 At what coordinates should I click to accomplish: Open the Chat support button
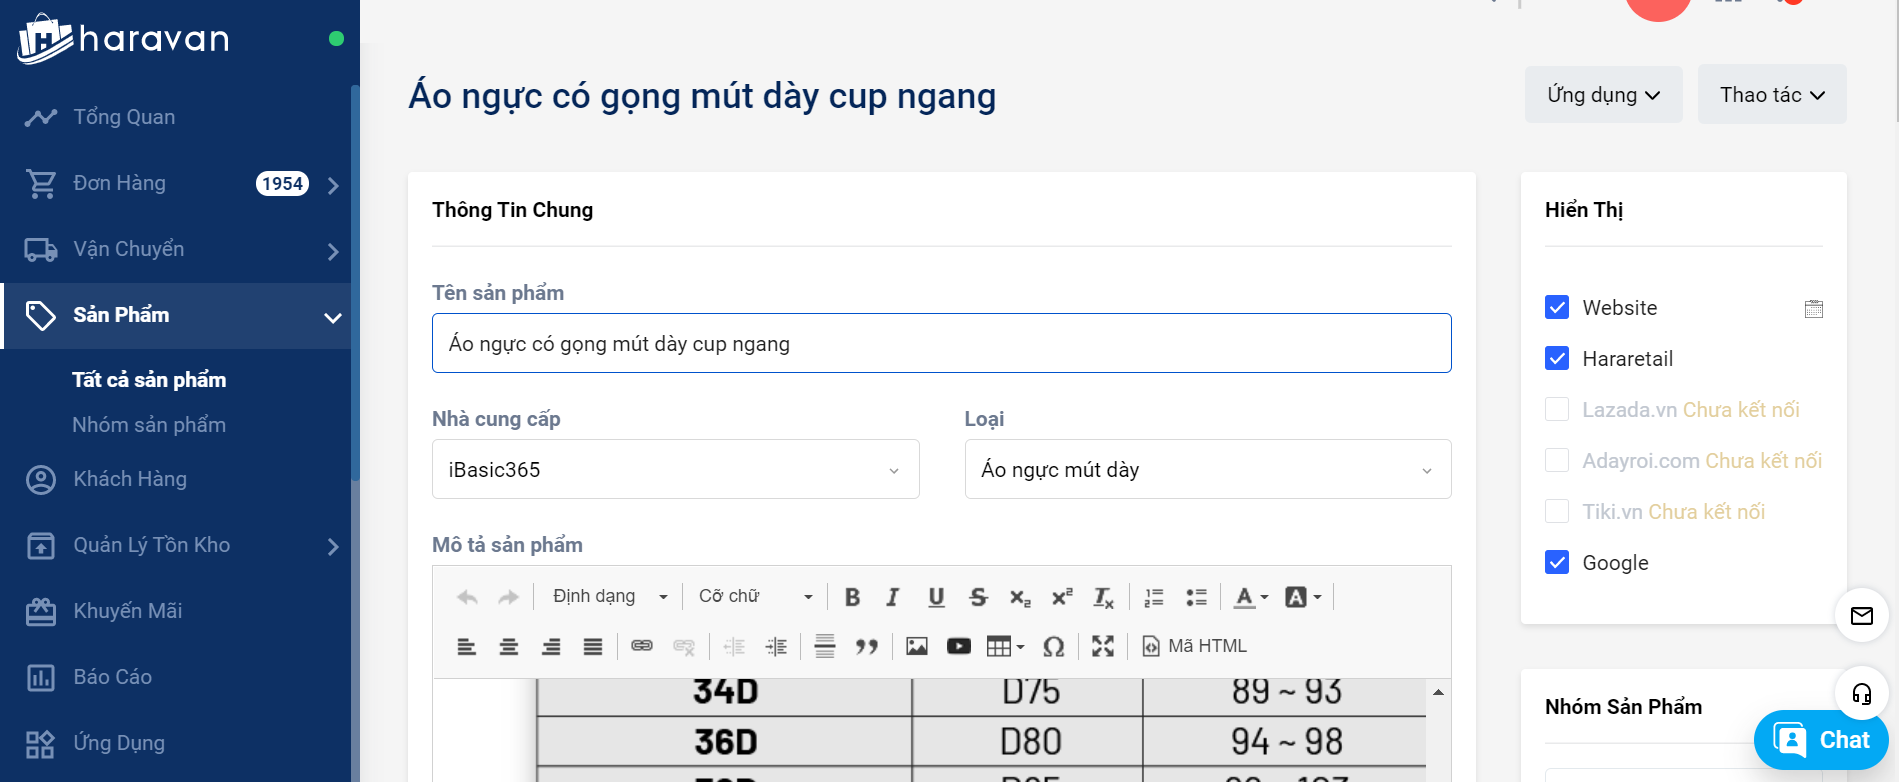point(1821,740)
